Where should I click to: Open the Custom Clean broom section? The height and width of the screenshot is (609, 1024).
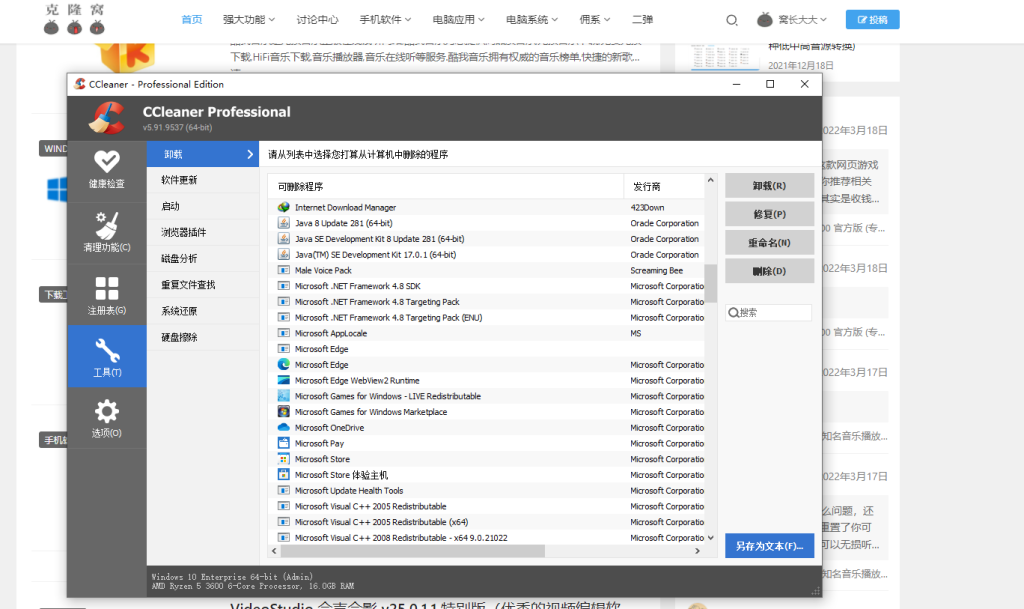(106, 233)
